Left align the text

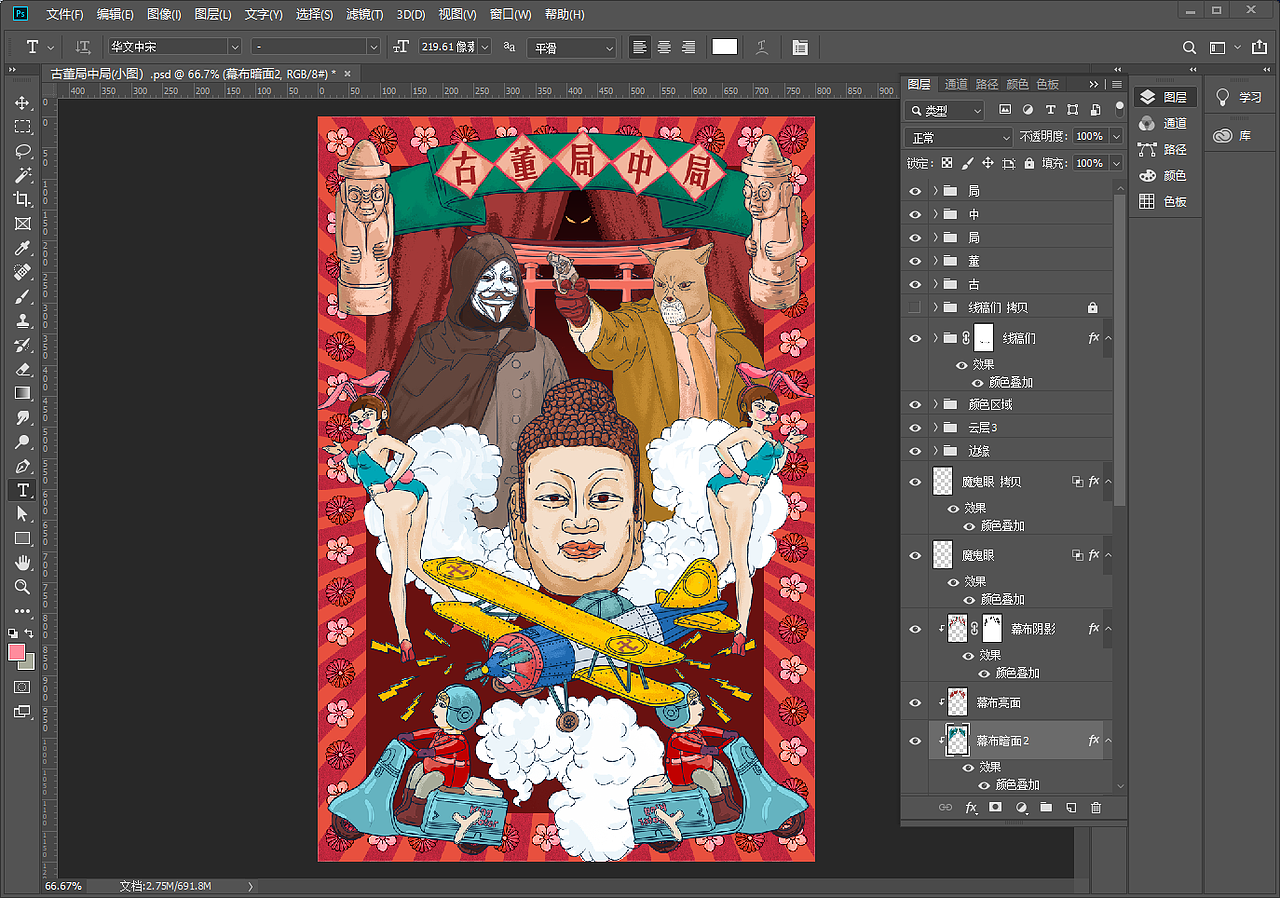640,47
